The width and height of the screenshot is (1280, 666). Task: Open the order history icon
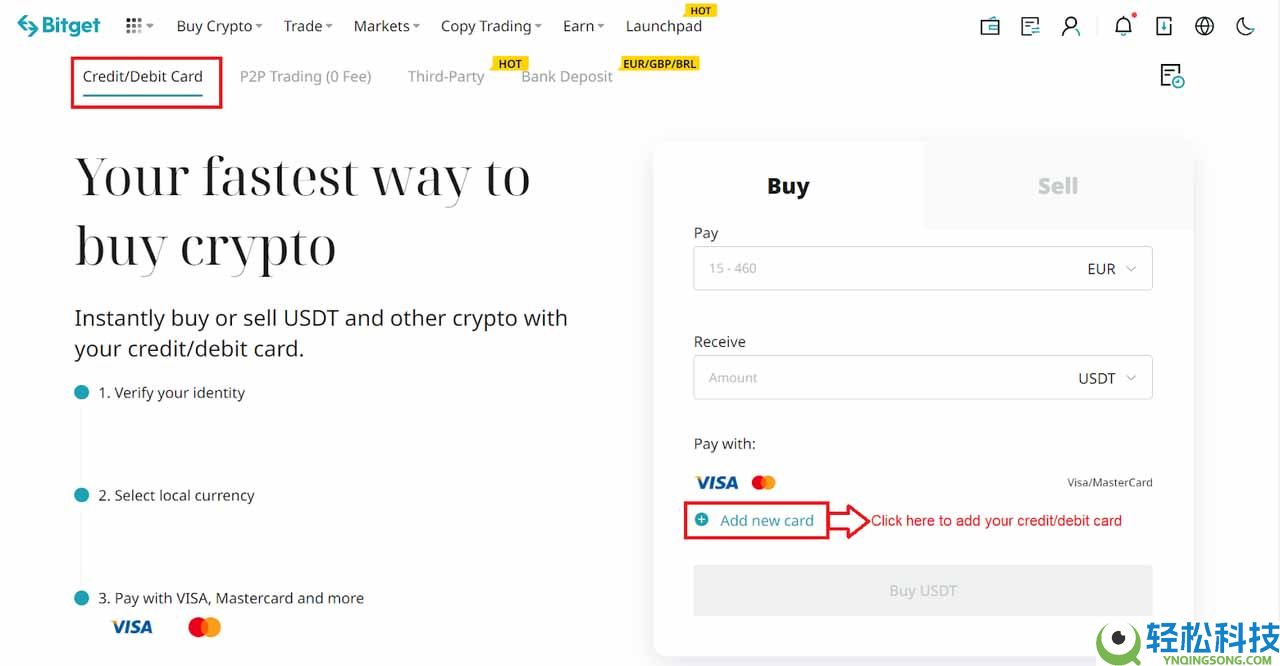1172,76
